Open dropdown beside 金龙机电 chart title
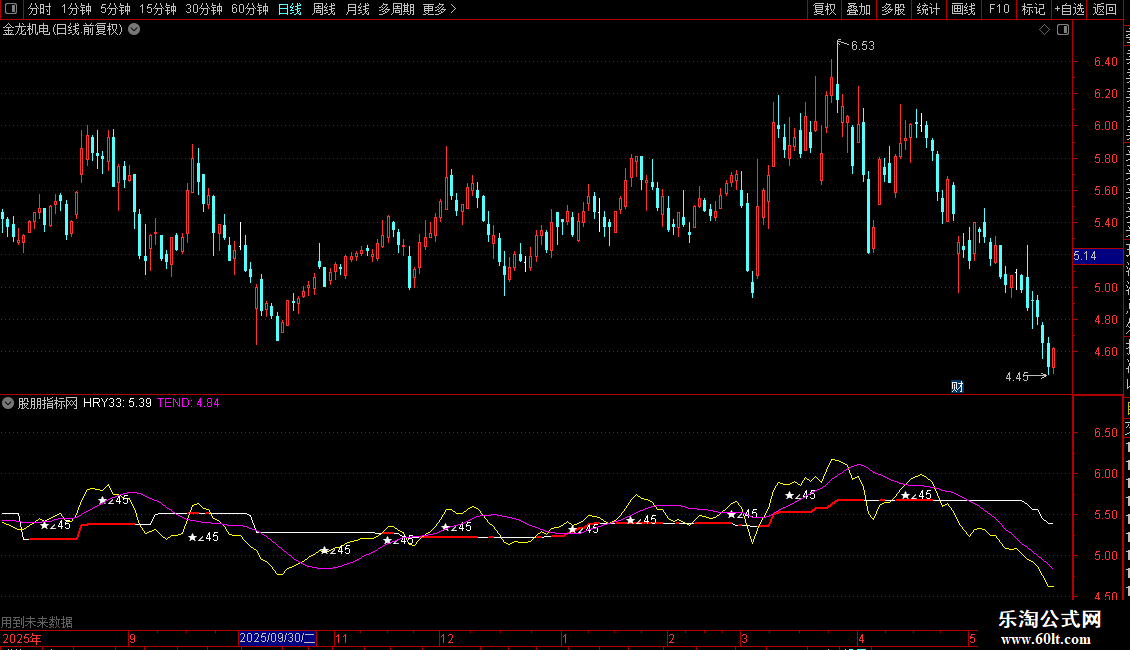The width and height of the screenshot is (1130, 650). click(x=134, y=30)
